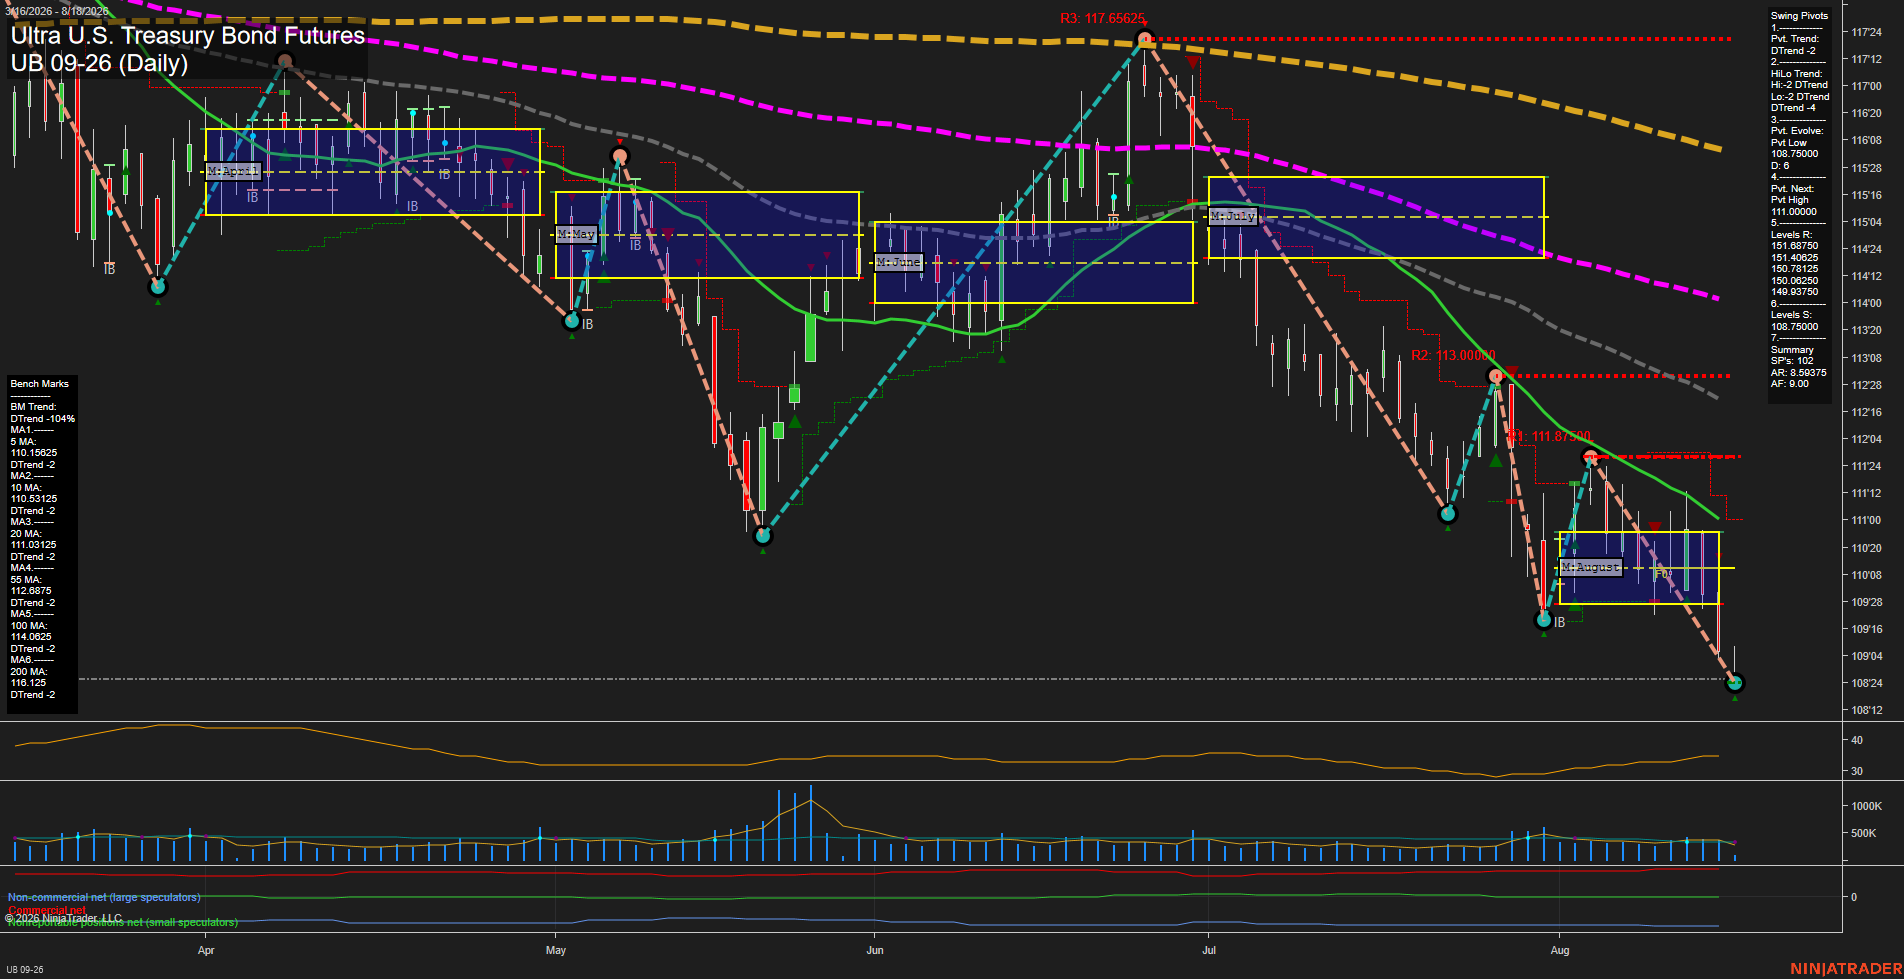1904x979 pixels.
Task: Click the Ultra U.S. Treasury Bond Futures title
Action: tap(188, 36)
